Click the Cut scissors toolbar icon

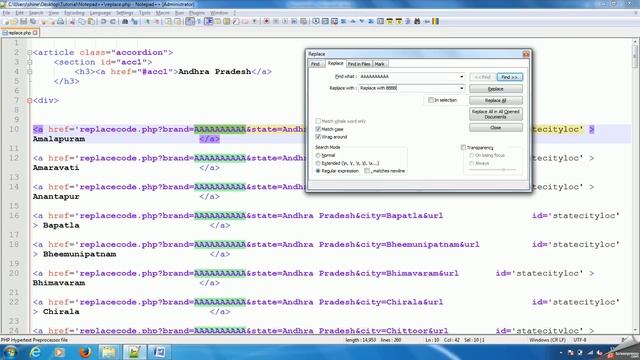tap(72, 21)
